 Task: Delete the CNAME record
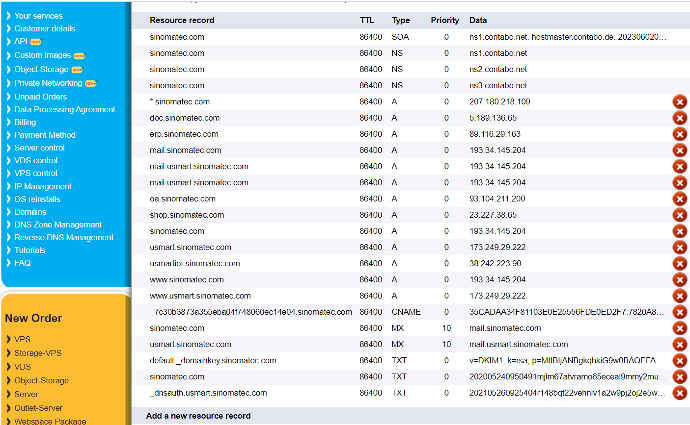(x=679, y=312)
